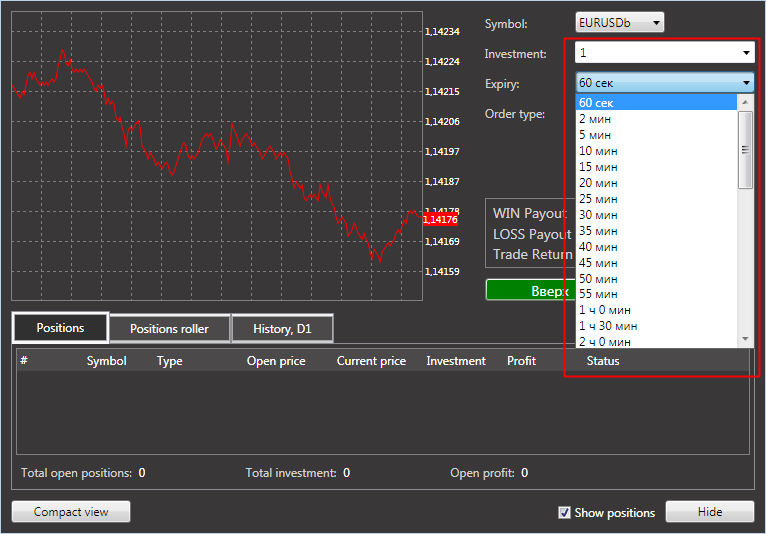Open the Symbol dropdown showing EURUSDb

[x=619, y=22]
